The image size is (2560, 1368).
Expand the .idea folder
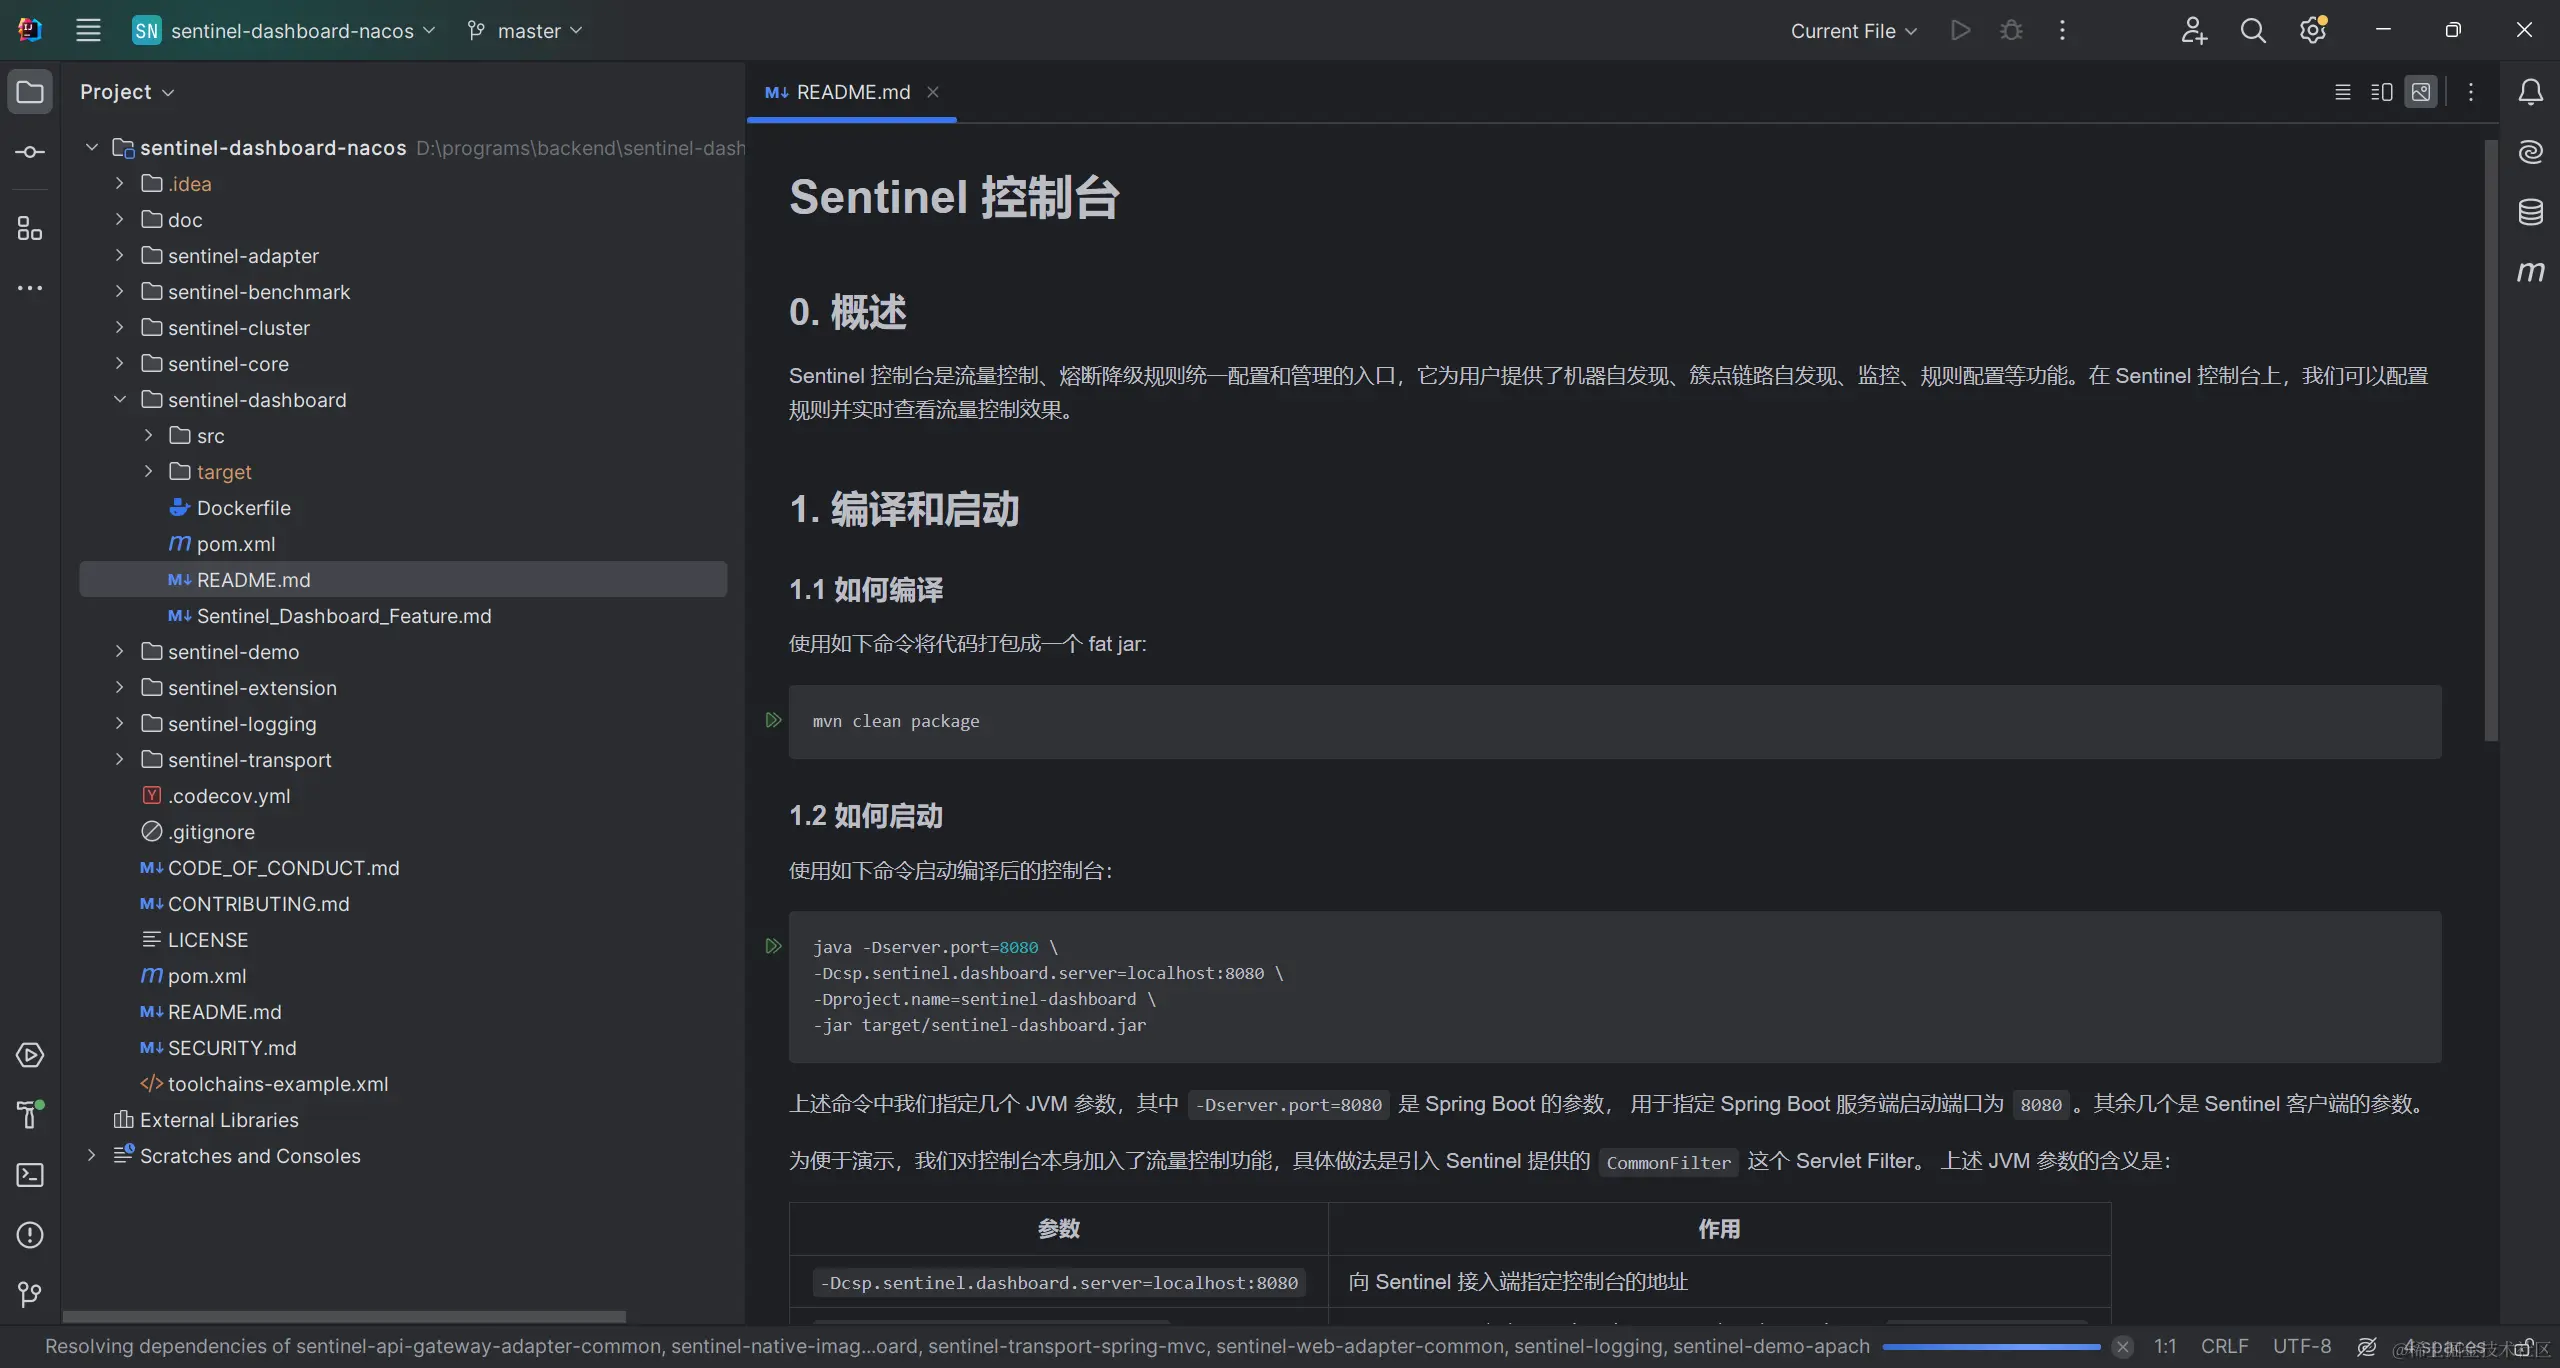click(x=119, y=184)
